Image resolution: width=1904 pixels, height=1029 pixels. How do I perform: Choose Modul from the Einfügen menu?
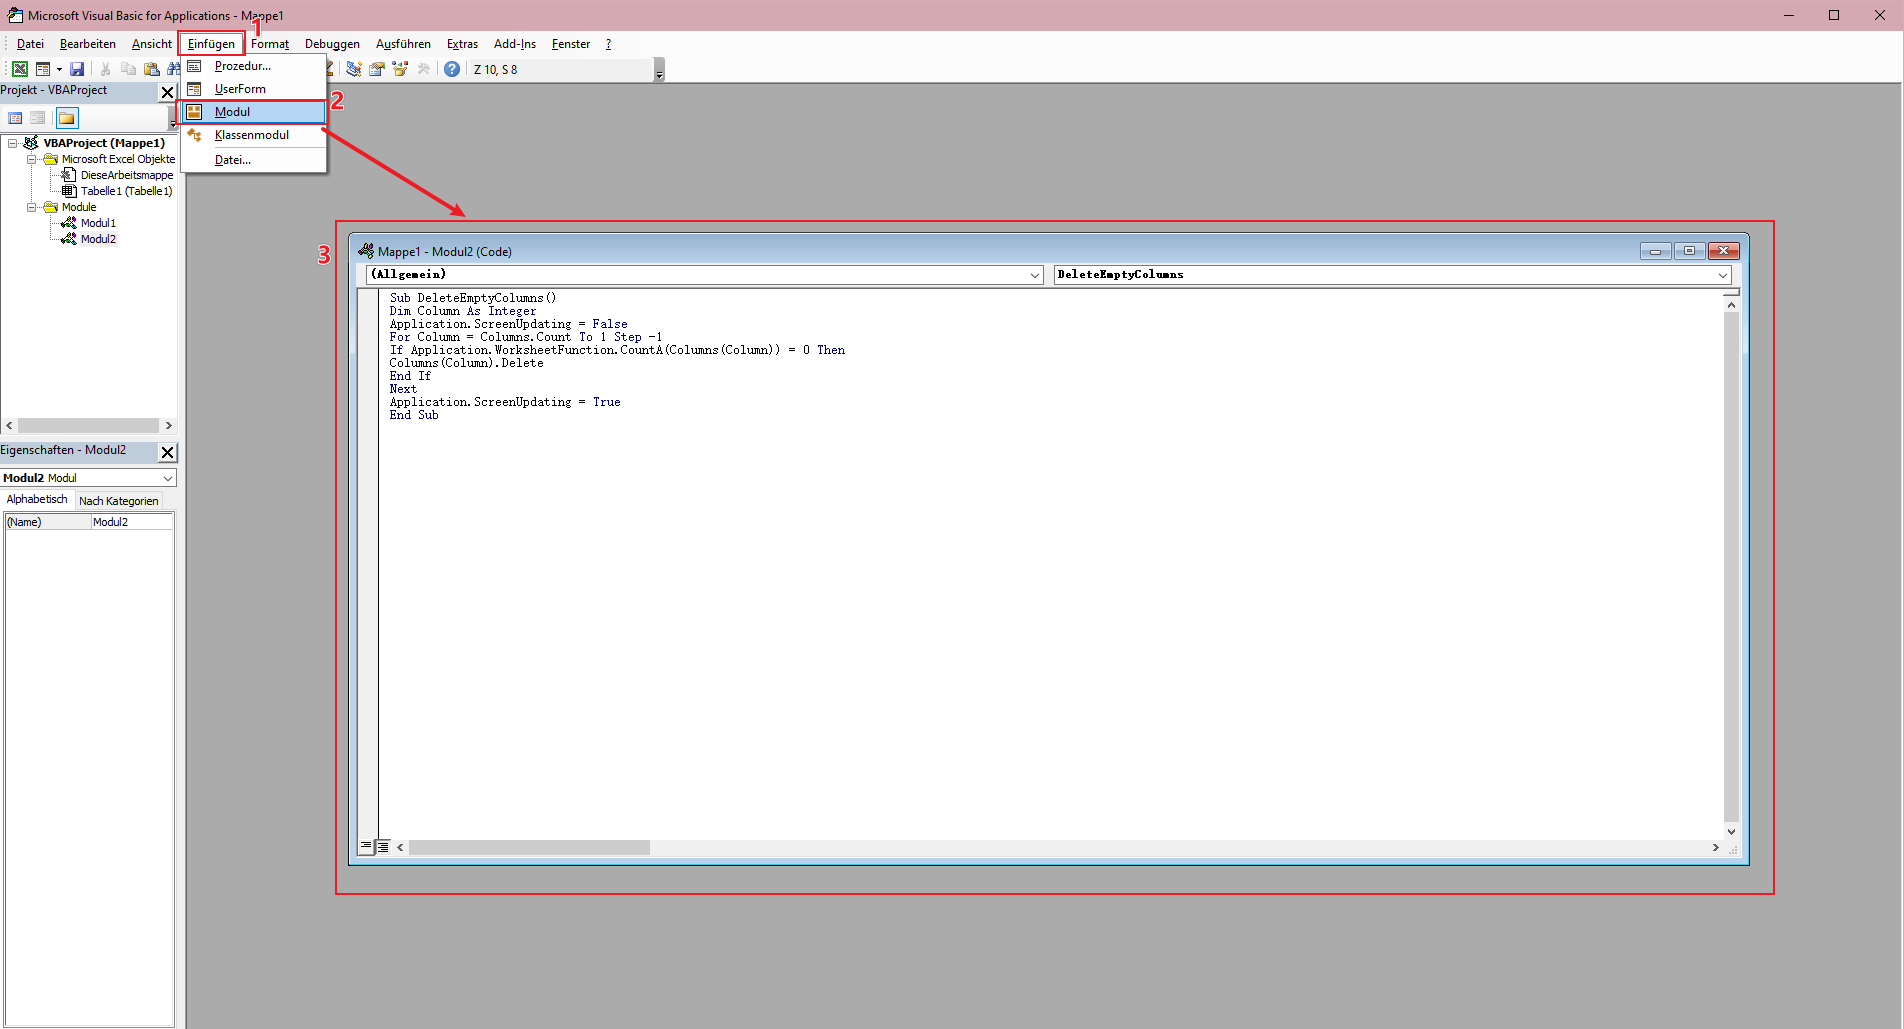tap(254, 112)
